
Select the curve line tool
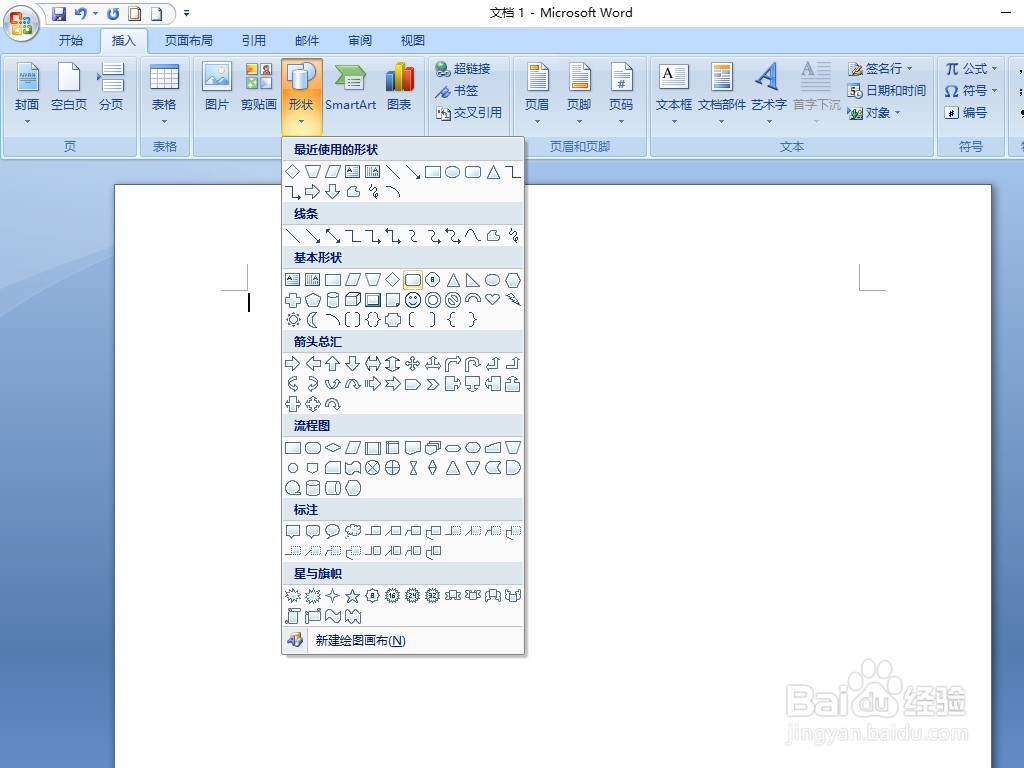473,236
